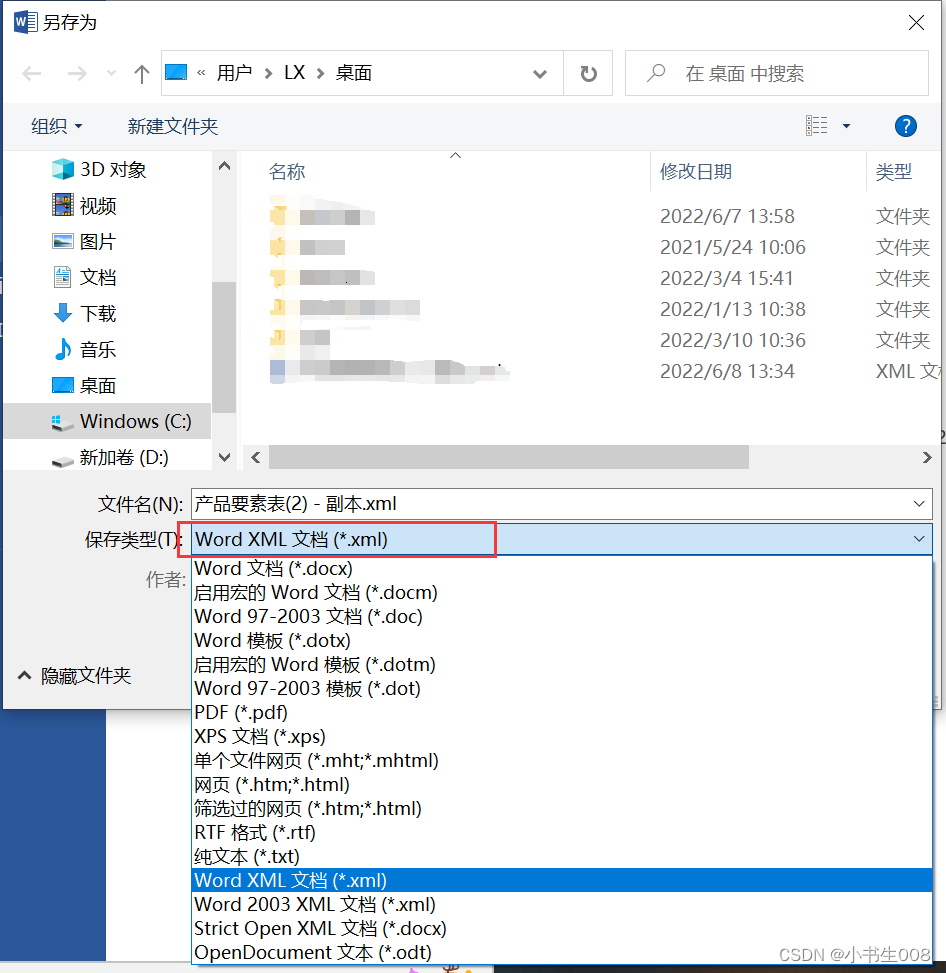The image size is (946, 973).
Task: Choose Word 2003 XML 文档 (*.xml)
Action: coord(562,905)
